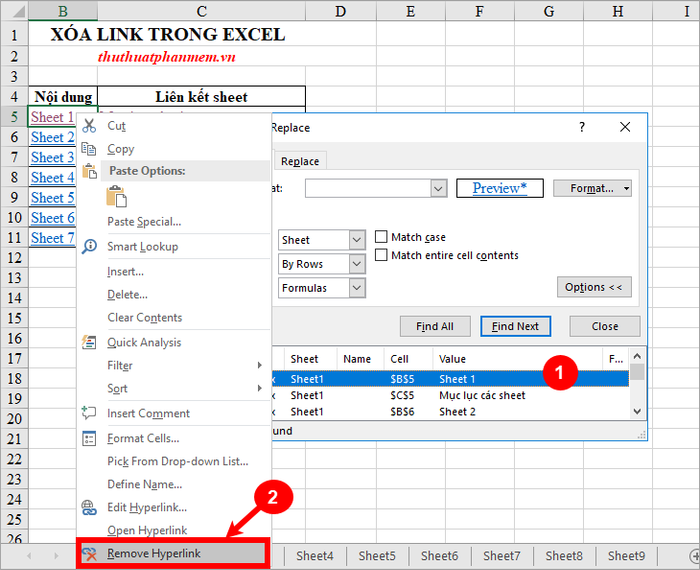Click the Find All button
This screenshot has width=700, height=570.
[x=435, y=326]
